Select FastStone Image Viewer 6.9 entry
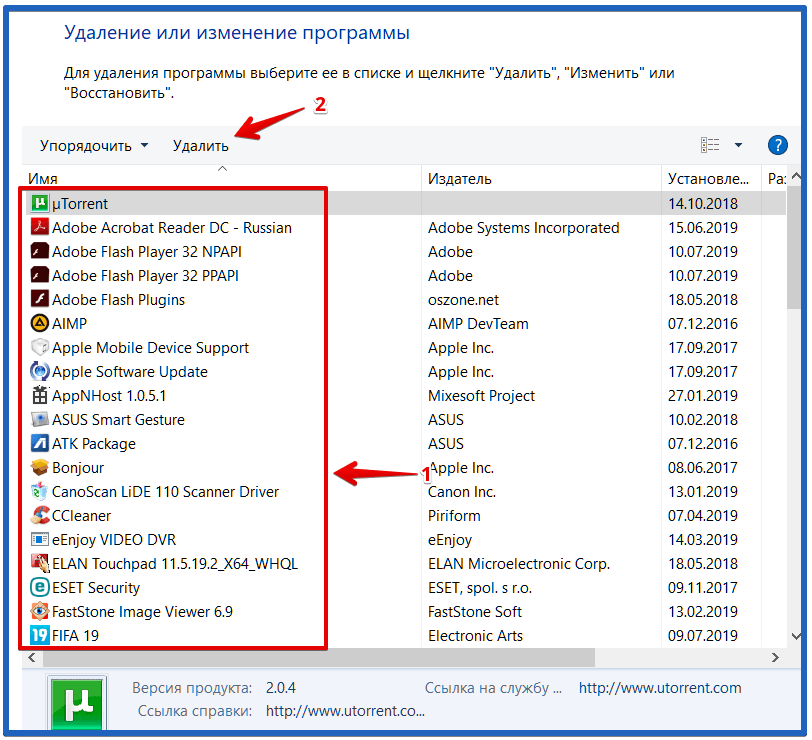The image size is (812, 740). click(142, 612)
